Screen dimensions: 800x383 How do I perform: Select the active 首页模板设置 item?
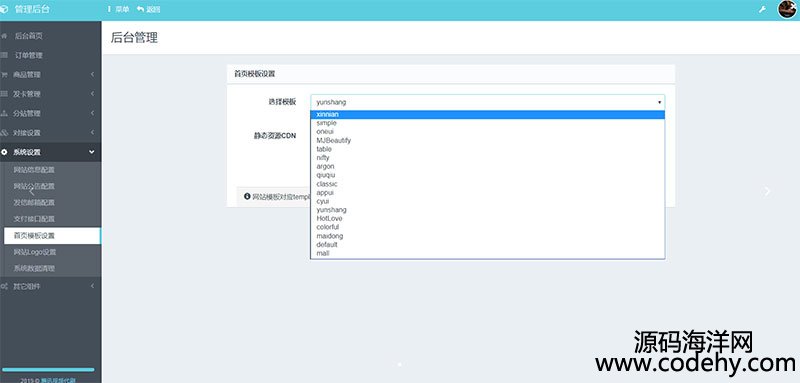[52, 236]
